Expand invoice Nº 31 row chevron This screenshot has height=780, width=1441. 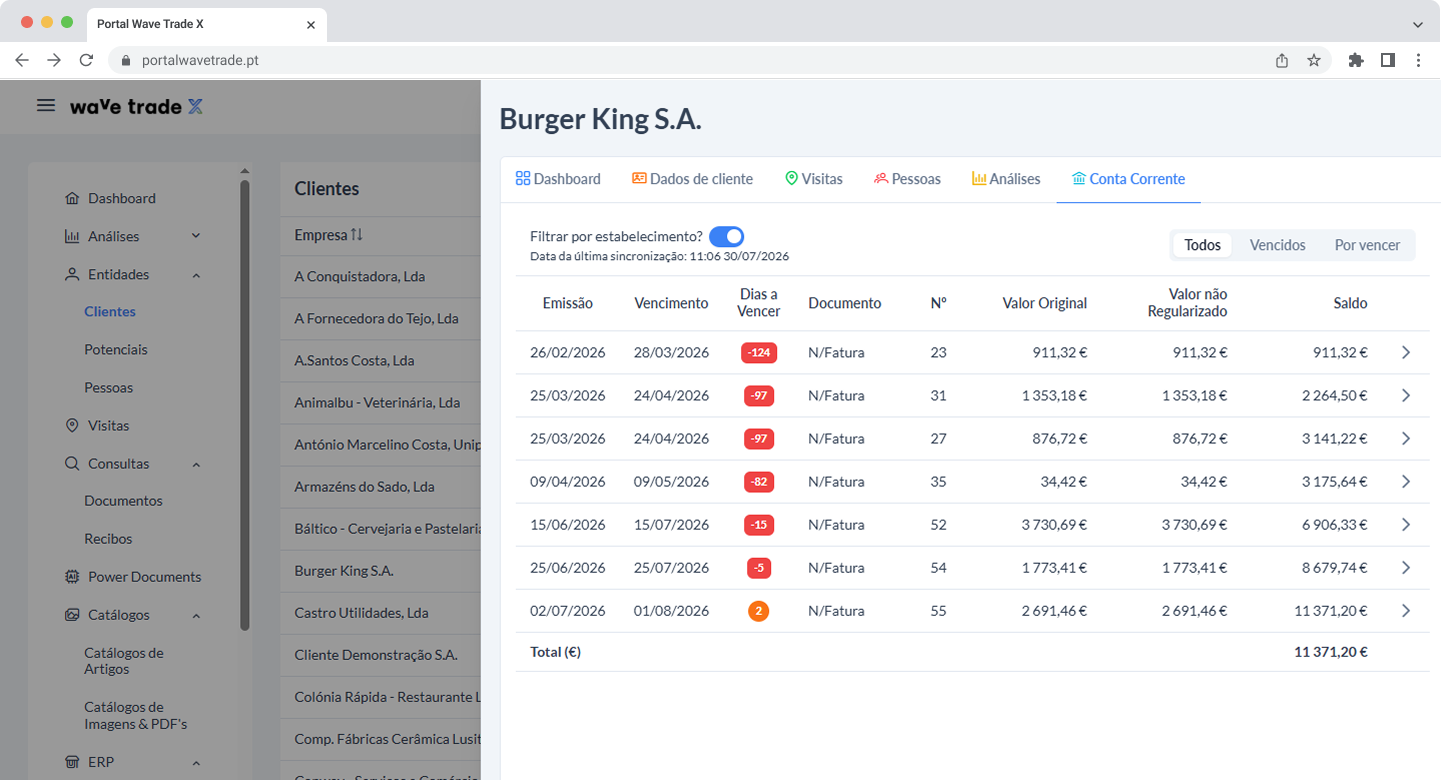tap(1406, 395)
